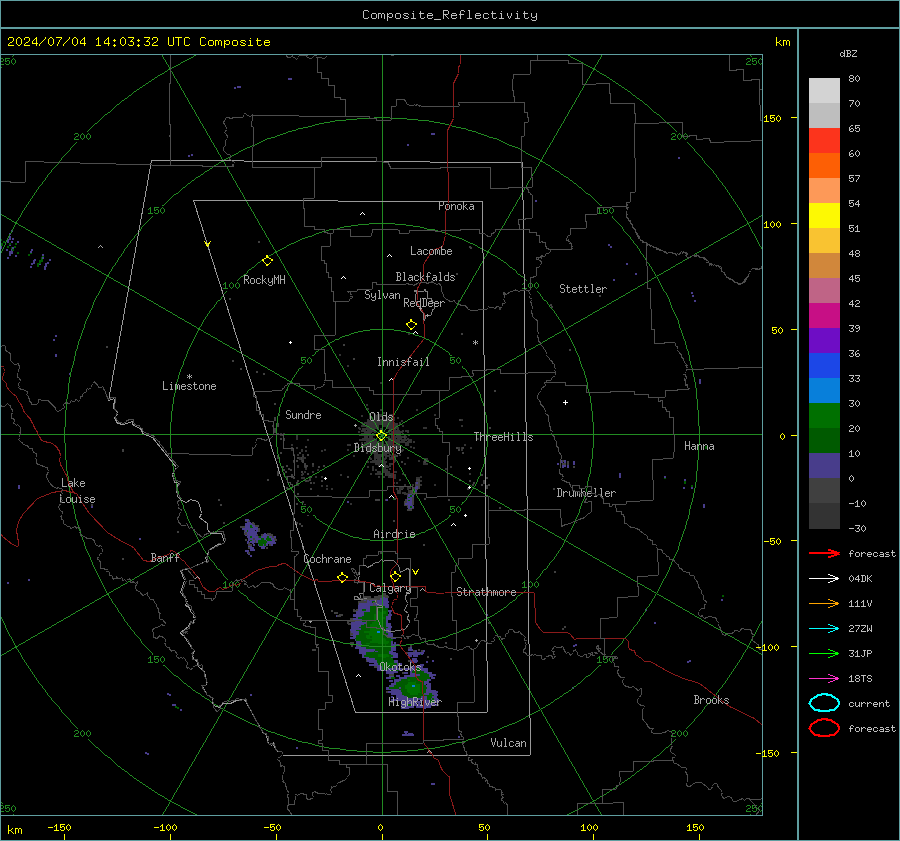Click the yellow radar-center diamond near Olds

pyautogui.click(x=381, y=436)
